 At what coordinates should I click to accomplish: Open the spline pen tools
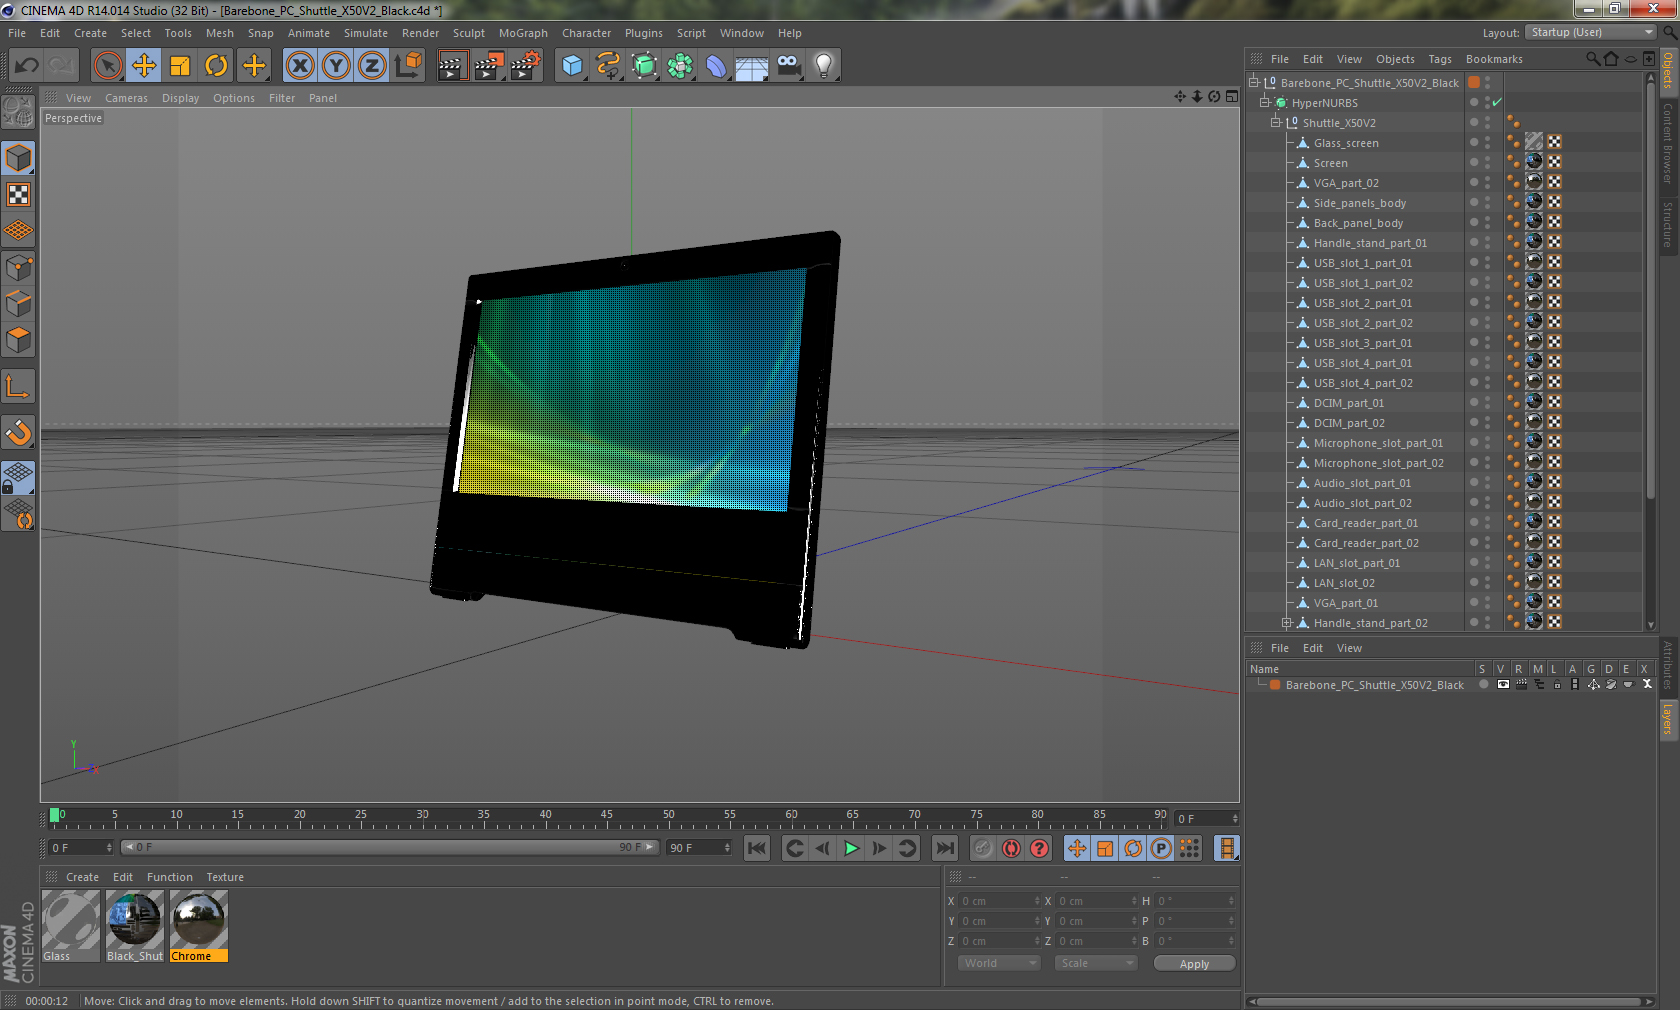click(x=608, y=66)
